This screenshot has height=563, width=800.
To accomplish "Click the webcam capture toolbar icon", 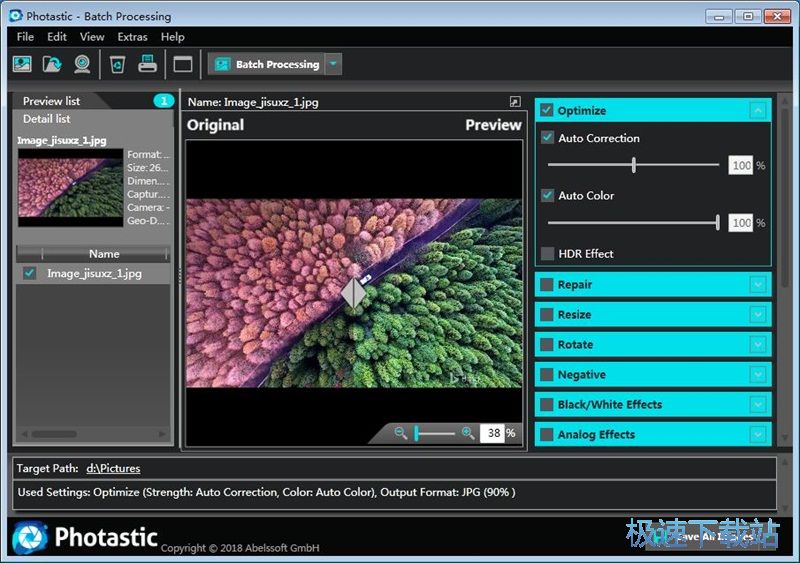I will click(x=82, y=64).
